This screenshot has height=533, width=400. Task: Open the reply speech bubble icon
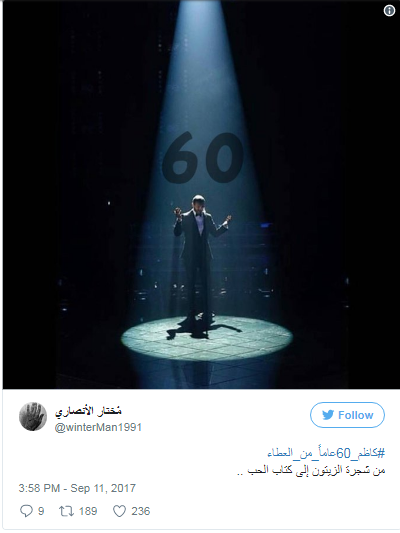click(27, 511)
